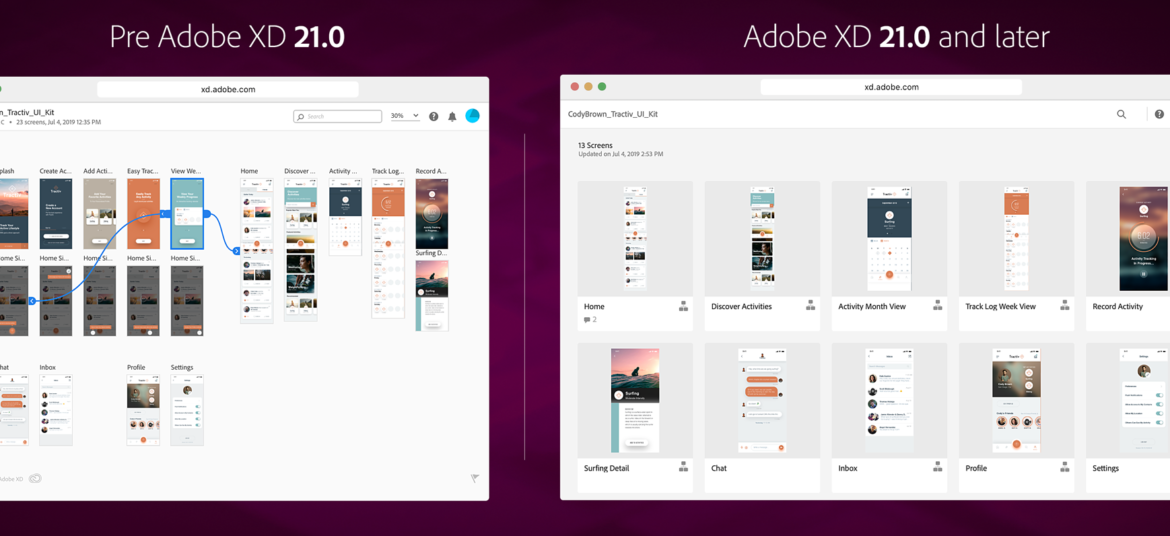The height and width of the screenshot is (536, 1170).
Task: Click the pin flag icon at the left window's bottom corner
Action: click(475, 479)
